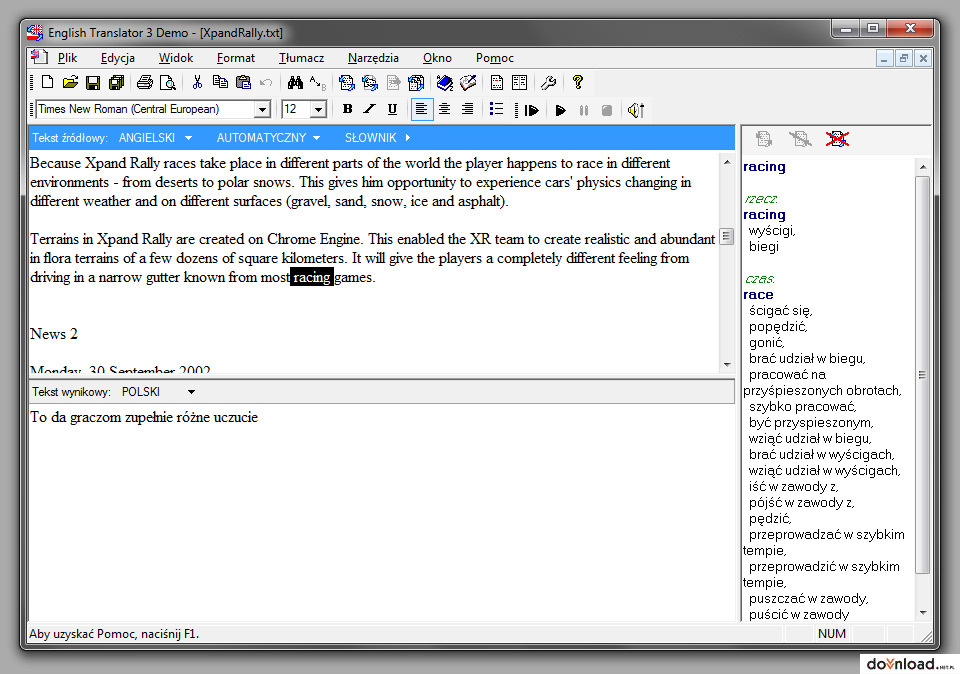Click the second grayed struck-through document icon in dictionary panel
The width and height of the screenshot is (960, 674).
click(x=800, y=139)
